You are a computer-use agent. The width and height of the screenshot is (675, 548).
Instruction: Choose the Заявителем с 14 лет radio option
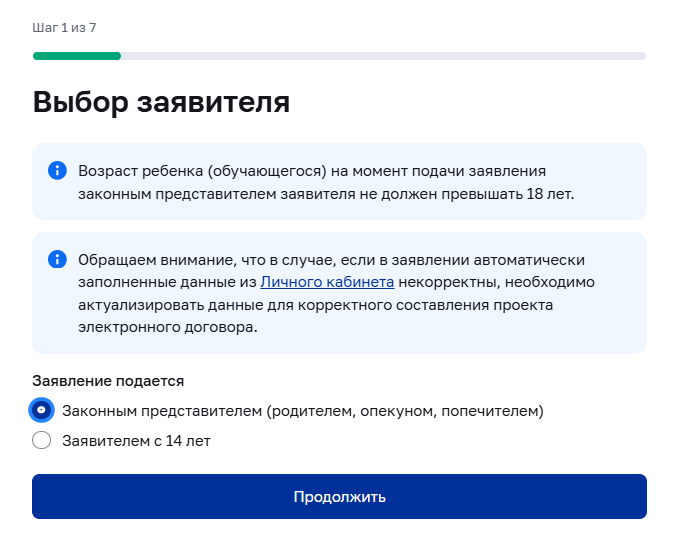[41, 440]
